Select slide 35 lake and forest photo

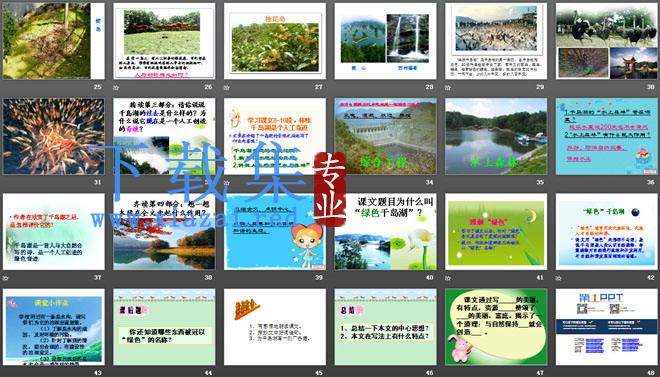tap(496, 136)
